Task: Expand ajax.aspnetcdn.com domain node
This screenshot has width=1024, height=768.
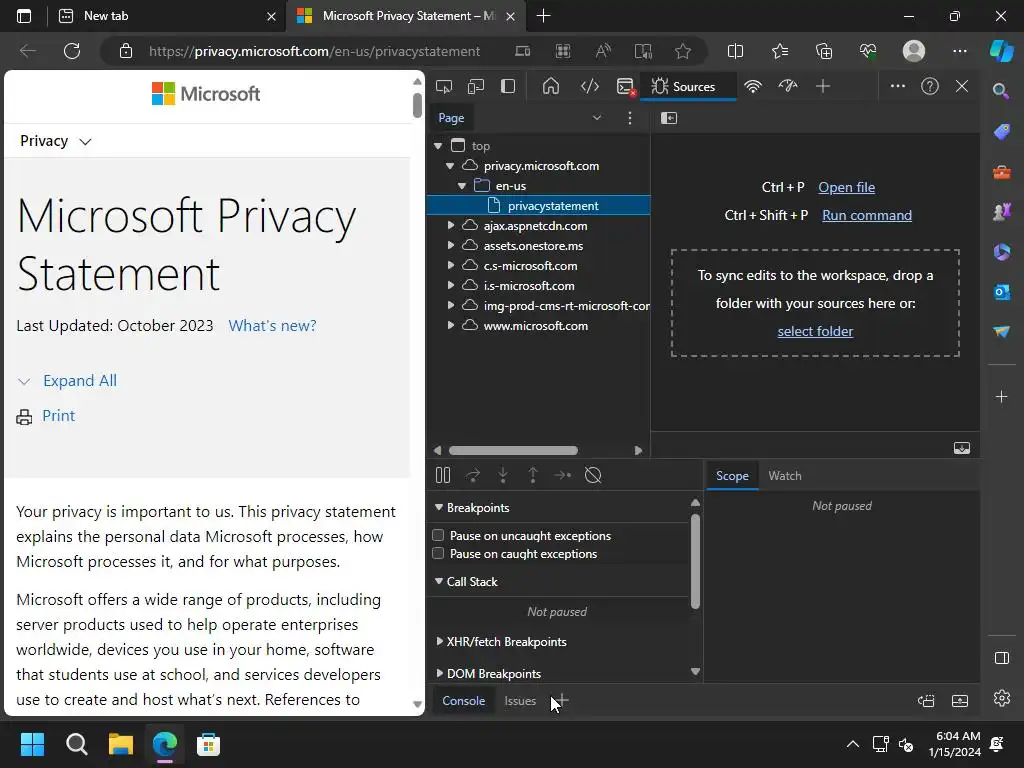Action: tap(451, 226)
